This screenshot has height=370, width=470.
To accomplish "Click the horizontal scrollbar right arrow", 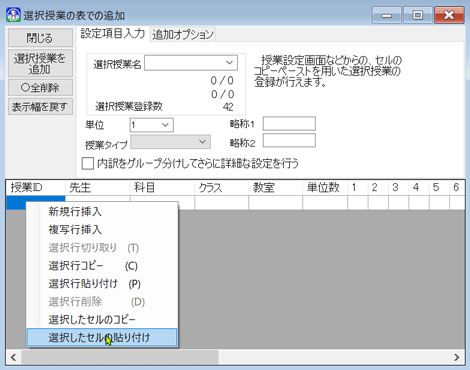I will point(457,357).
